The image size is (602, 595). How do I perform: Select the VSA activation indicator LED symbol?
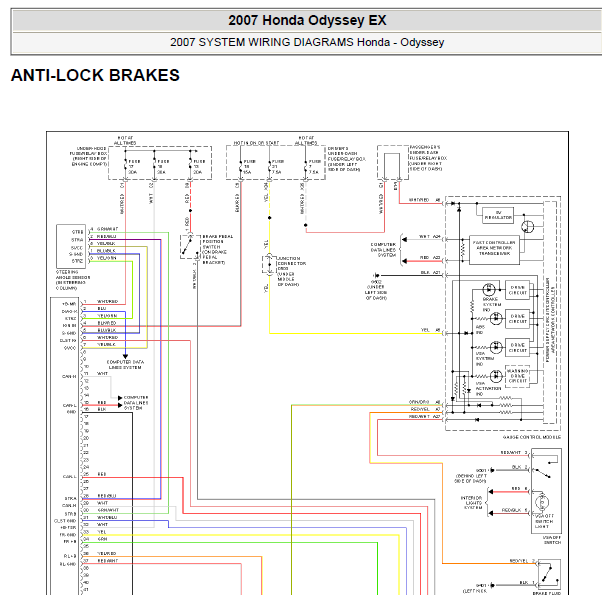click(x=496, y=376)
